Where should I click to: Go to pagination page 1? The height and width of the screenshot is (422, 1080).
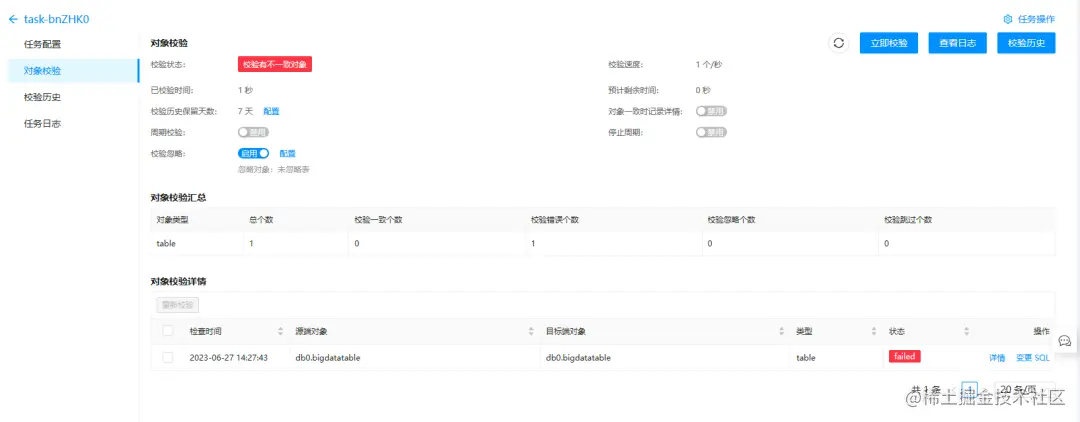[969, 389]
